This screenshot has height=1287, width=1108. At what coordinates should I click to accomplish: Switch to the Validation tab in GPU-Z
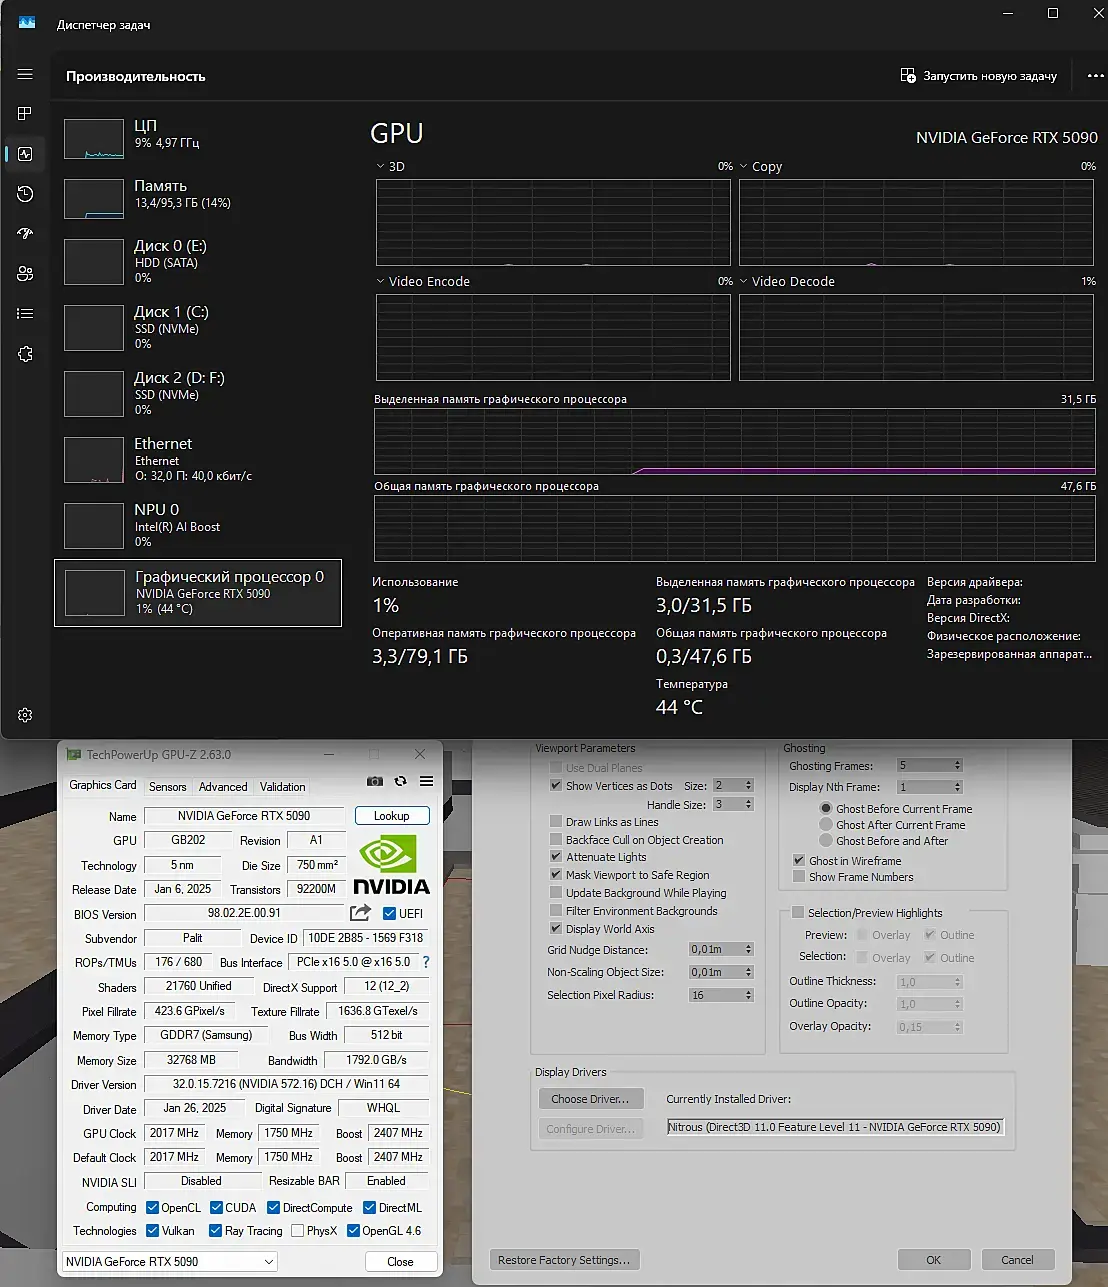[x=283, y=787]
